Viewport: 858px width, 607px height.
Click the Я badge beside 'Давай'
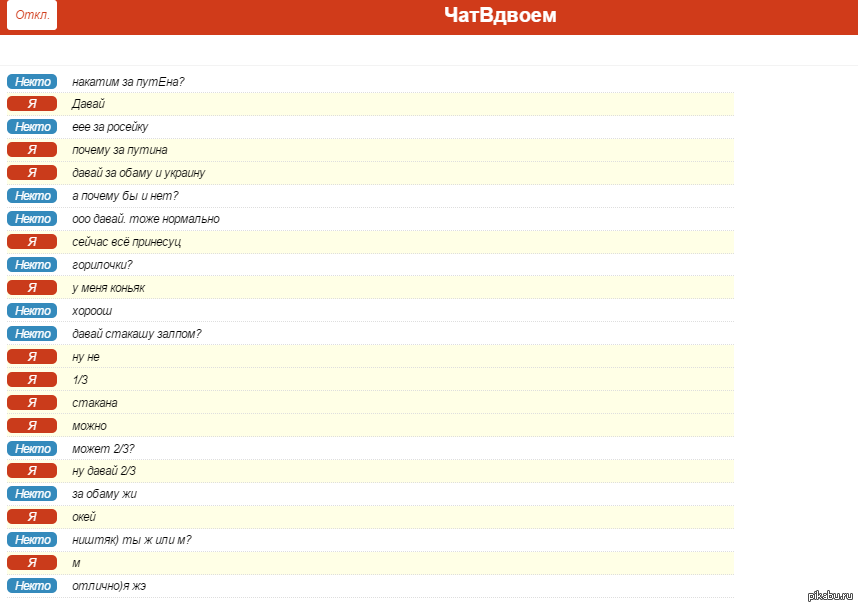[32, 104]
